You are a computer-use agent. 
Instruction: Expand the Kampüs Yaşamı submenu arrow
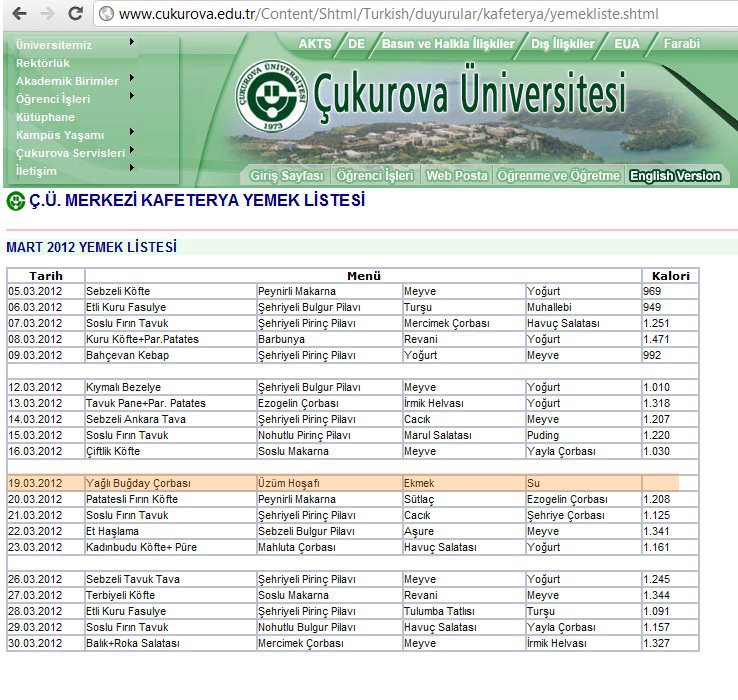click(132, 132)
